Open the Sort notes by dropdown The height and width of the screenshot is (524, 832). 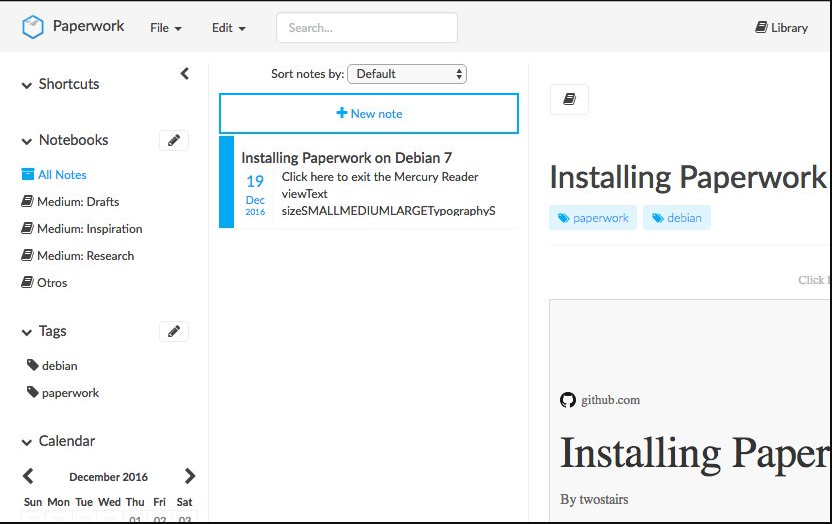[407, 74]
